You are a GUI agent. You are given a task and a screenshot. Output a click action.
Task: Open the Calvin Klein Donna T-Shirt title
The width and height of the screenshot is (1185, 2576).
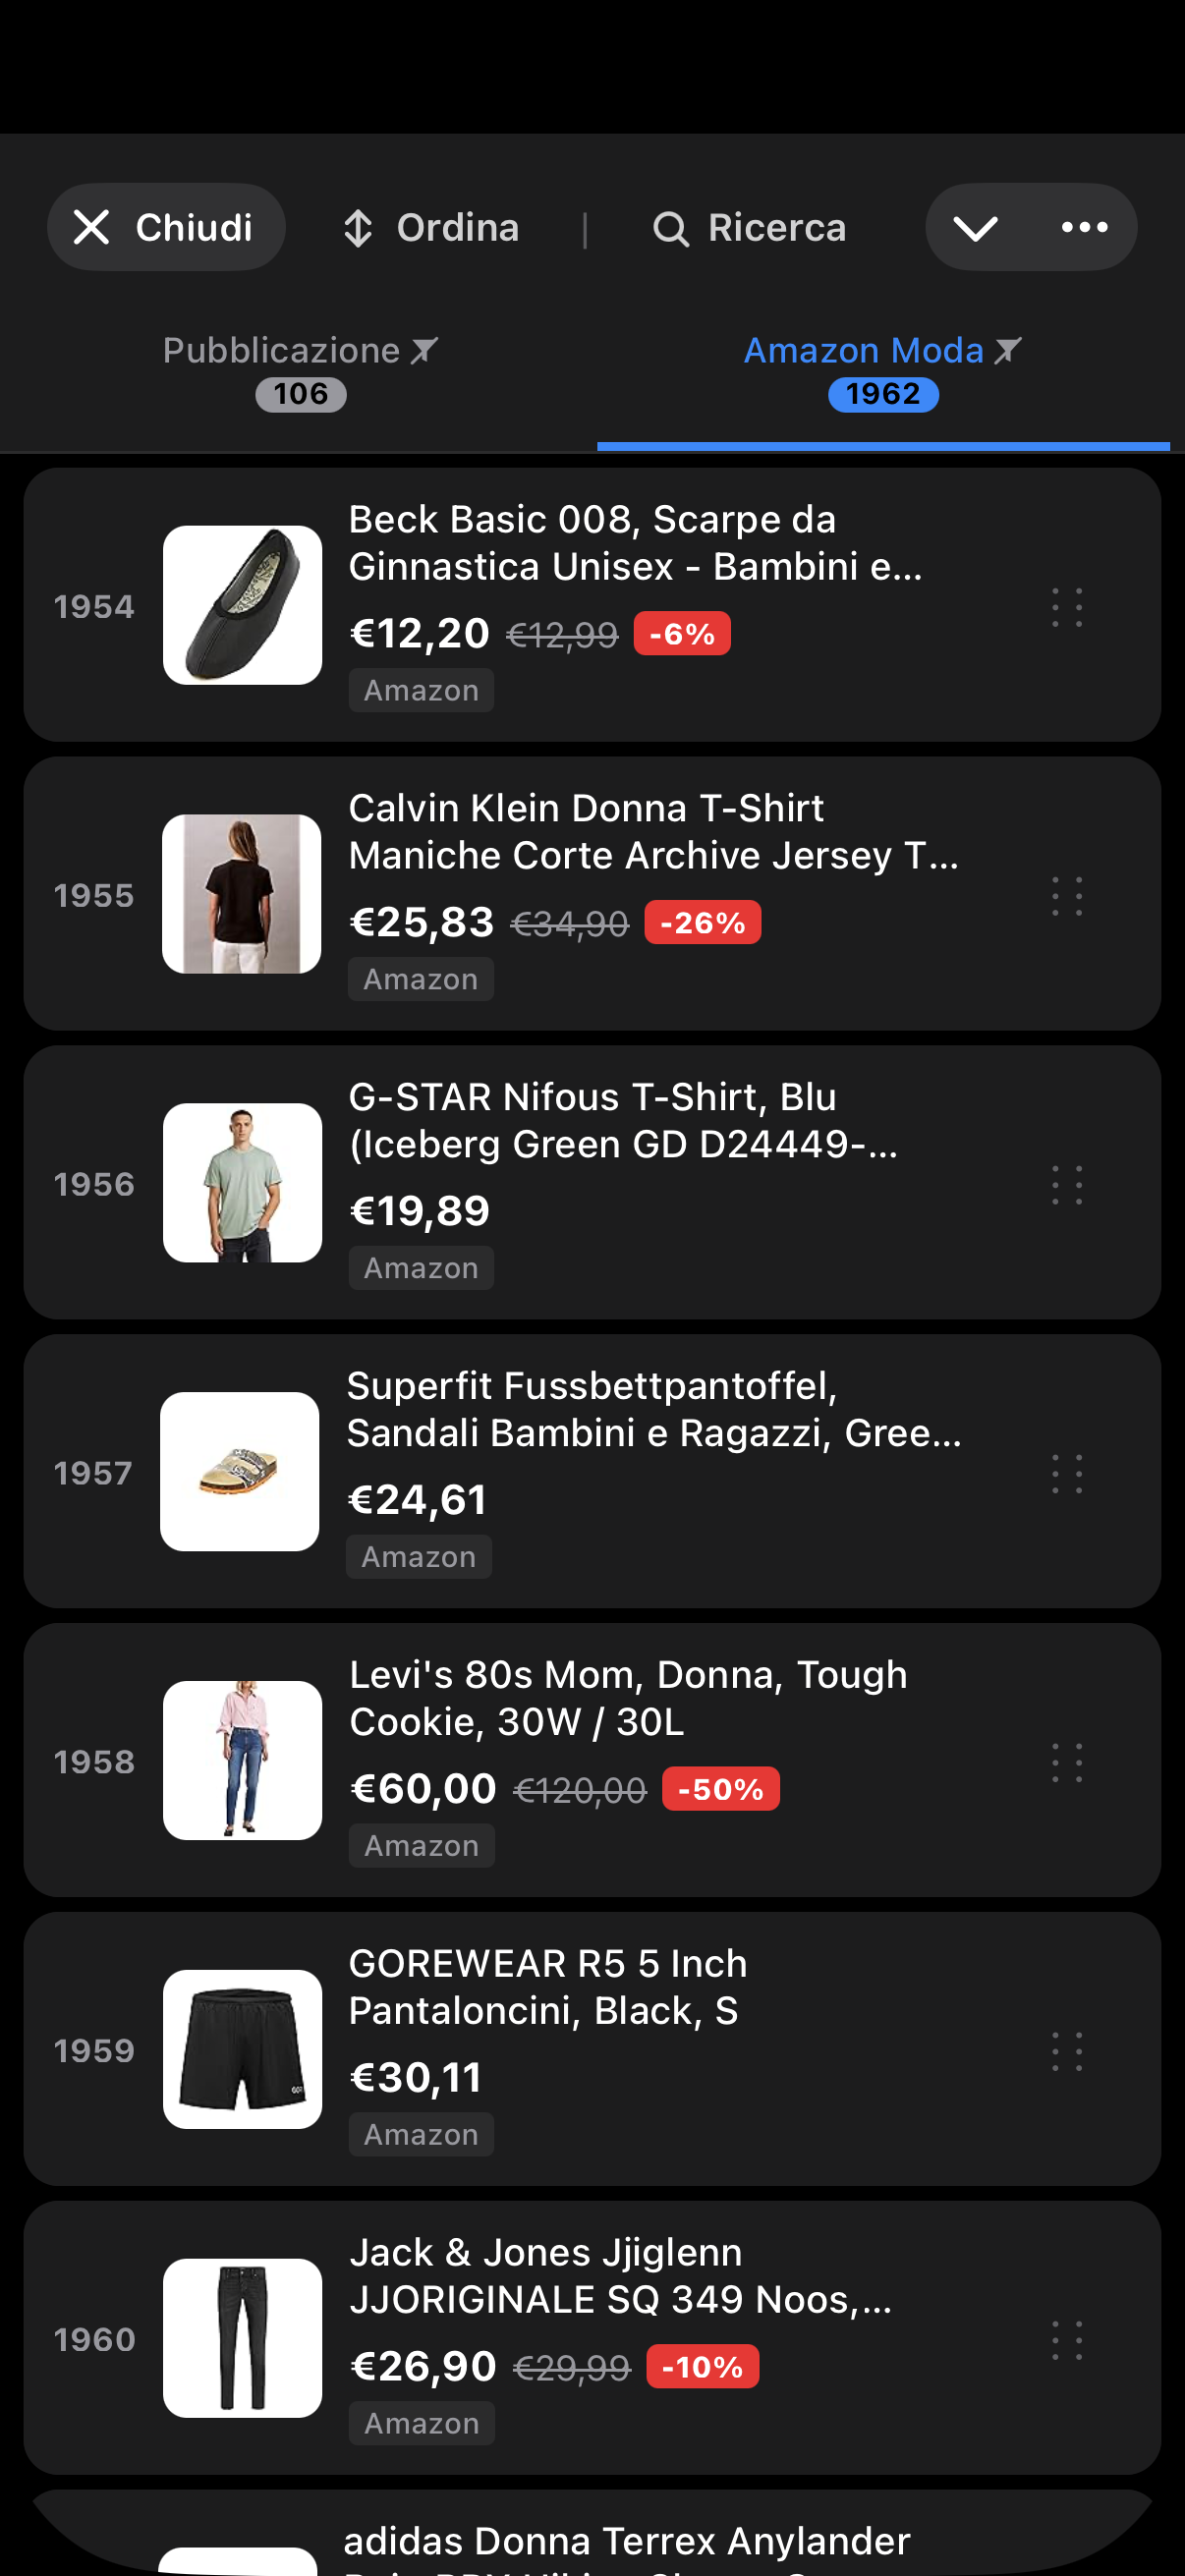click(652, 832)
